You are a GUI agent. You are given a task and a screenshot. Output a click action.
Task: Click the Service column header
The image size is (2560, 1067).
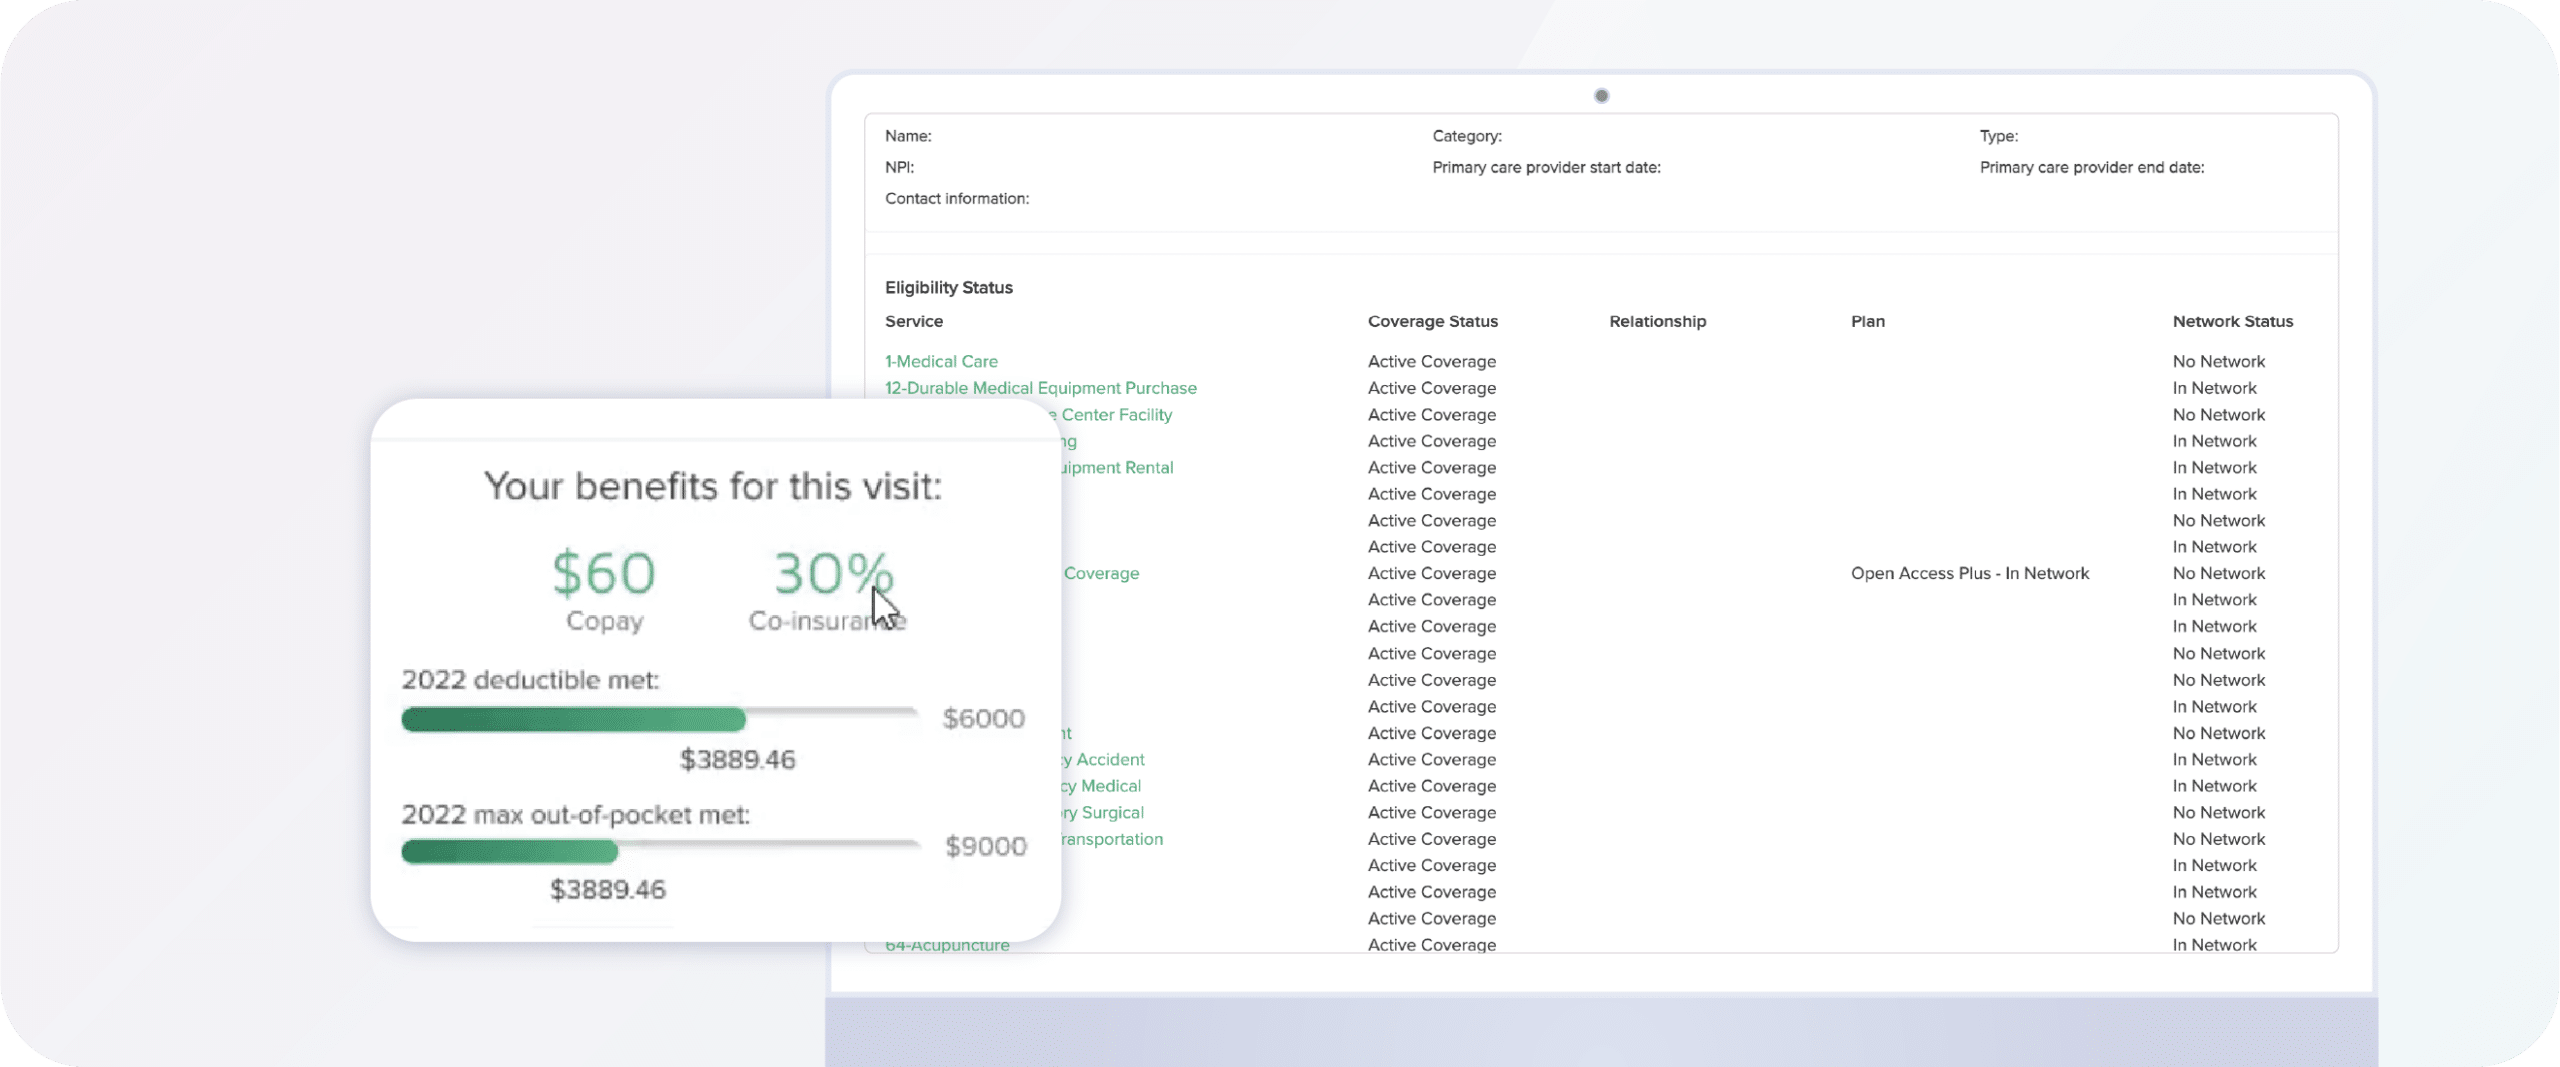[x=913, y=321]
